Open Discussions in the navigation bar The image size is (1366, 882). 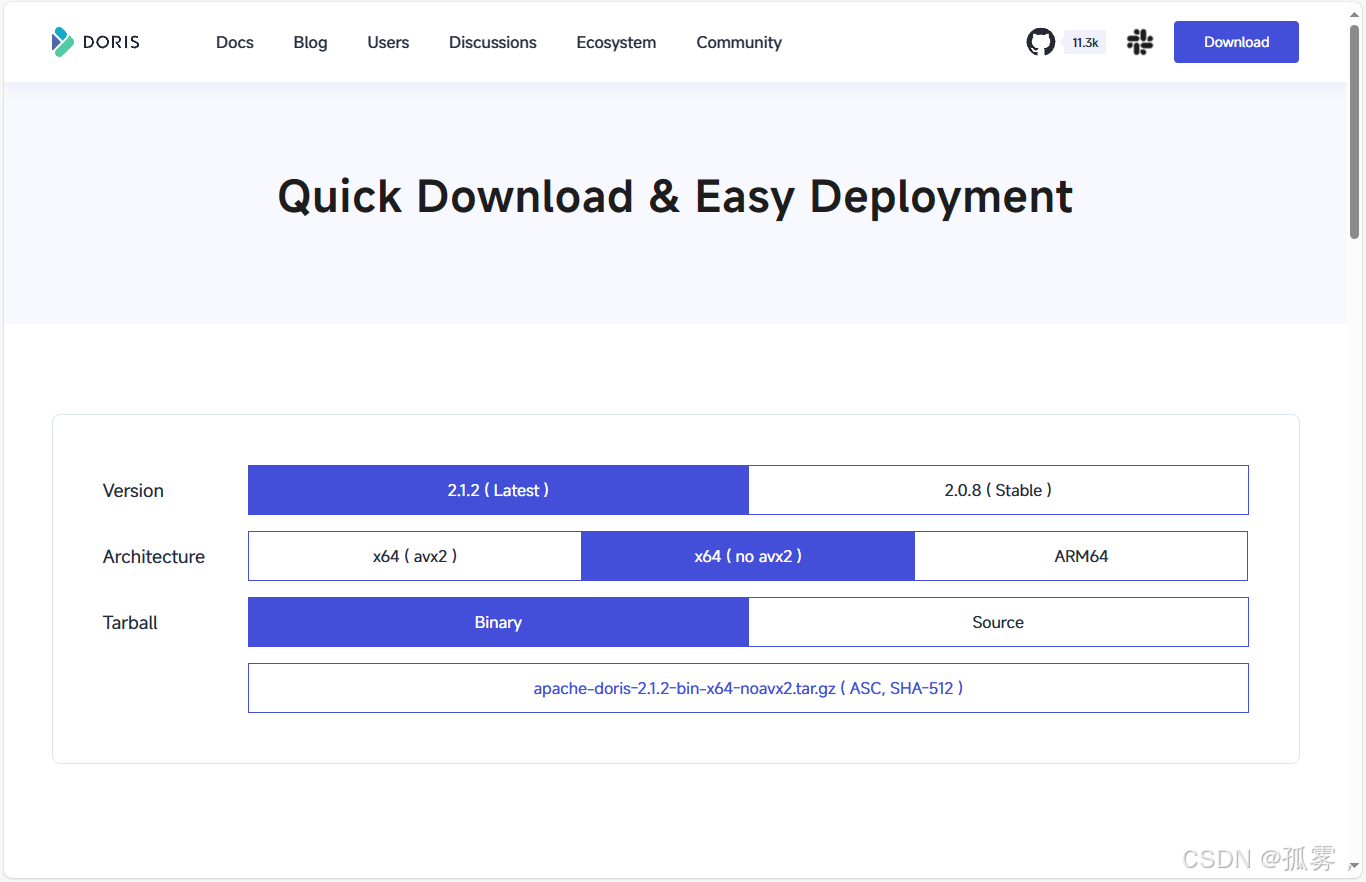493,42
